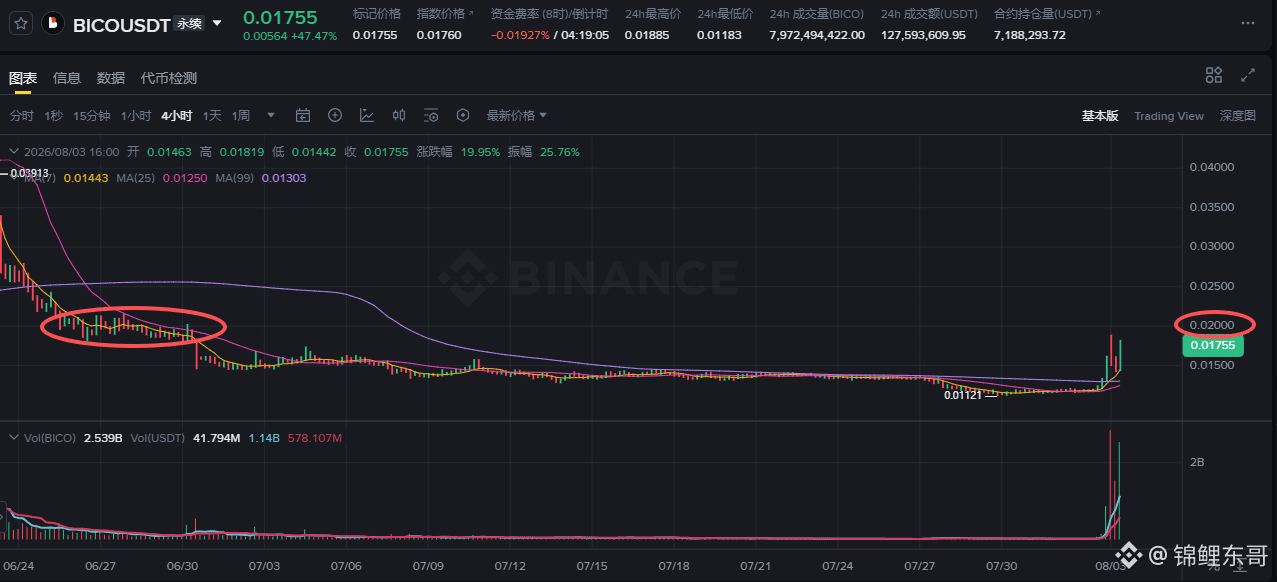Click the Vol(BICO) 2.539B legend

pos(71,438)
